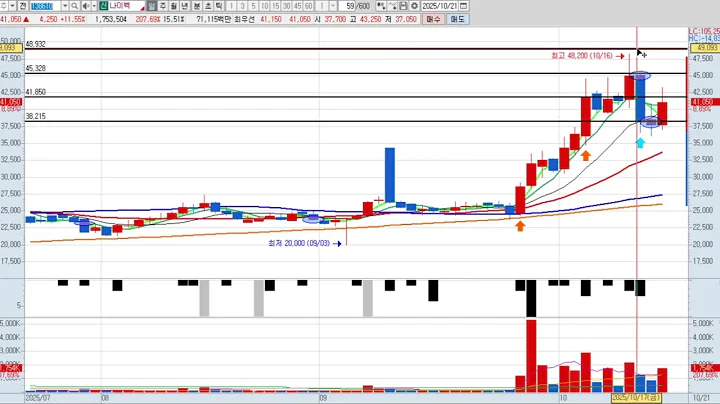720x404 pixels.
Task: Click the save chart floppy icon
Action: click(x=403, y=6)
